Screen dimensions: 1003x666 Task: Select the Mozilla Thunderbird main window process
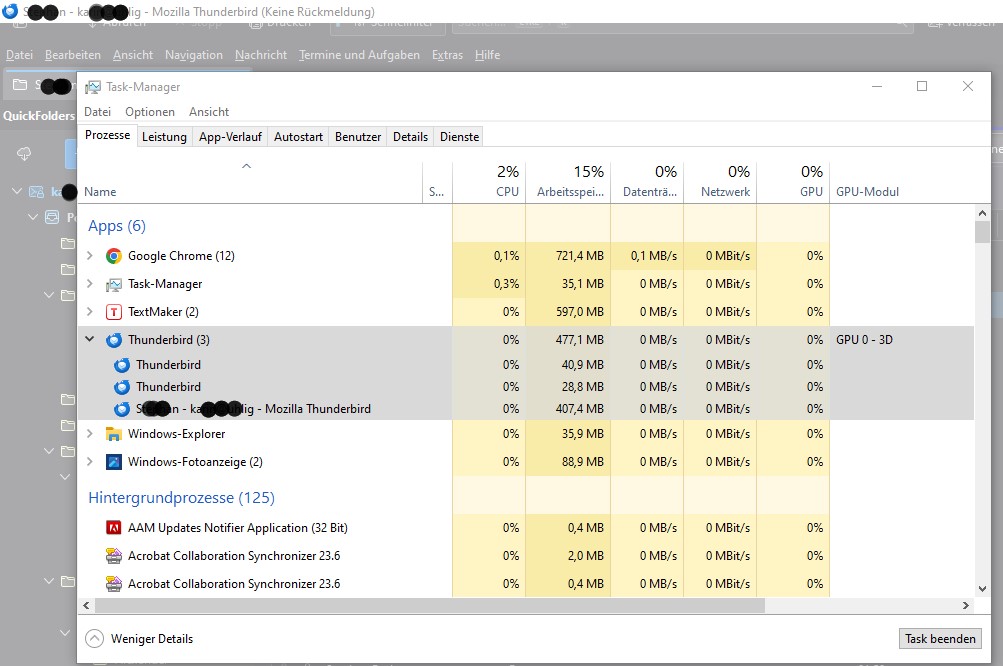253,409
